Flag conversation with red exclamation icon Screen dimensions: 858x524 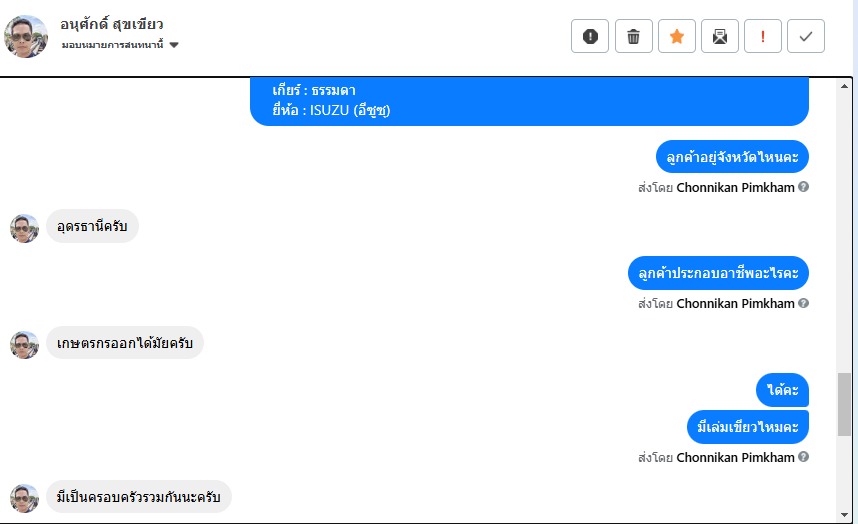click(762, 37)
